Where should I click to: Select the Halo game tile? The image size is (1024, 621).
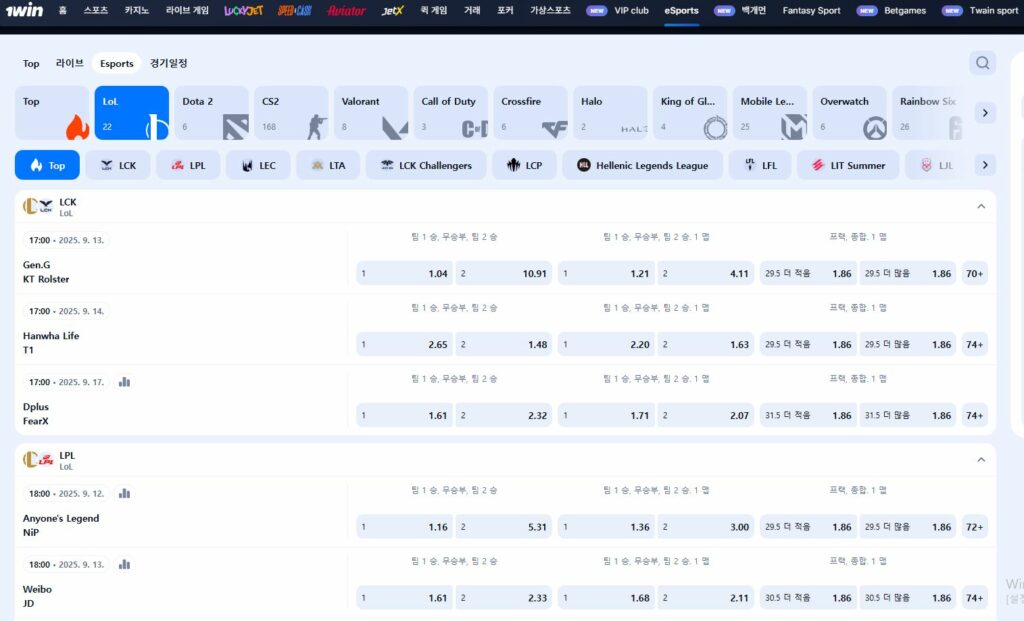click(x=610, y=113)
